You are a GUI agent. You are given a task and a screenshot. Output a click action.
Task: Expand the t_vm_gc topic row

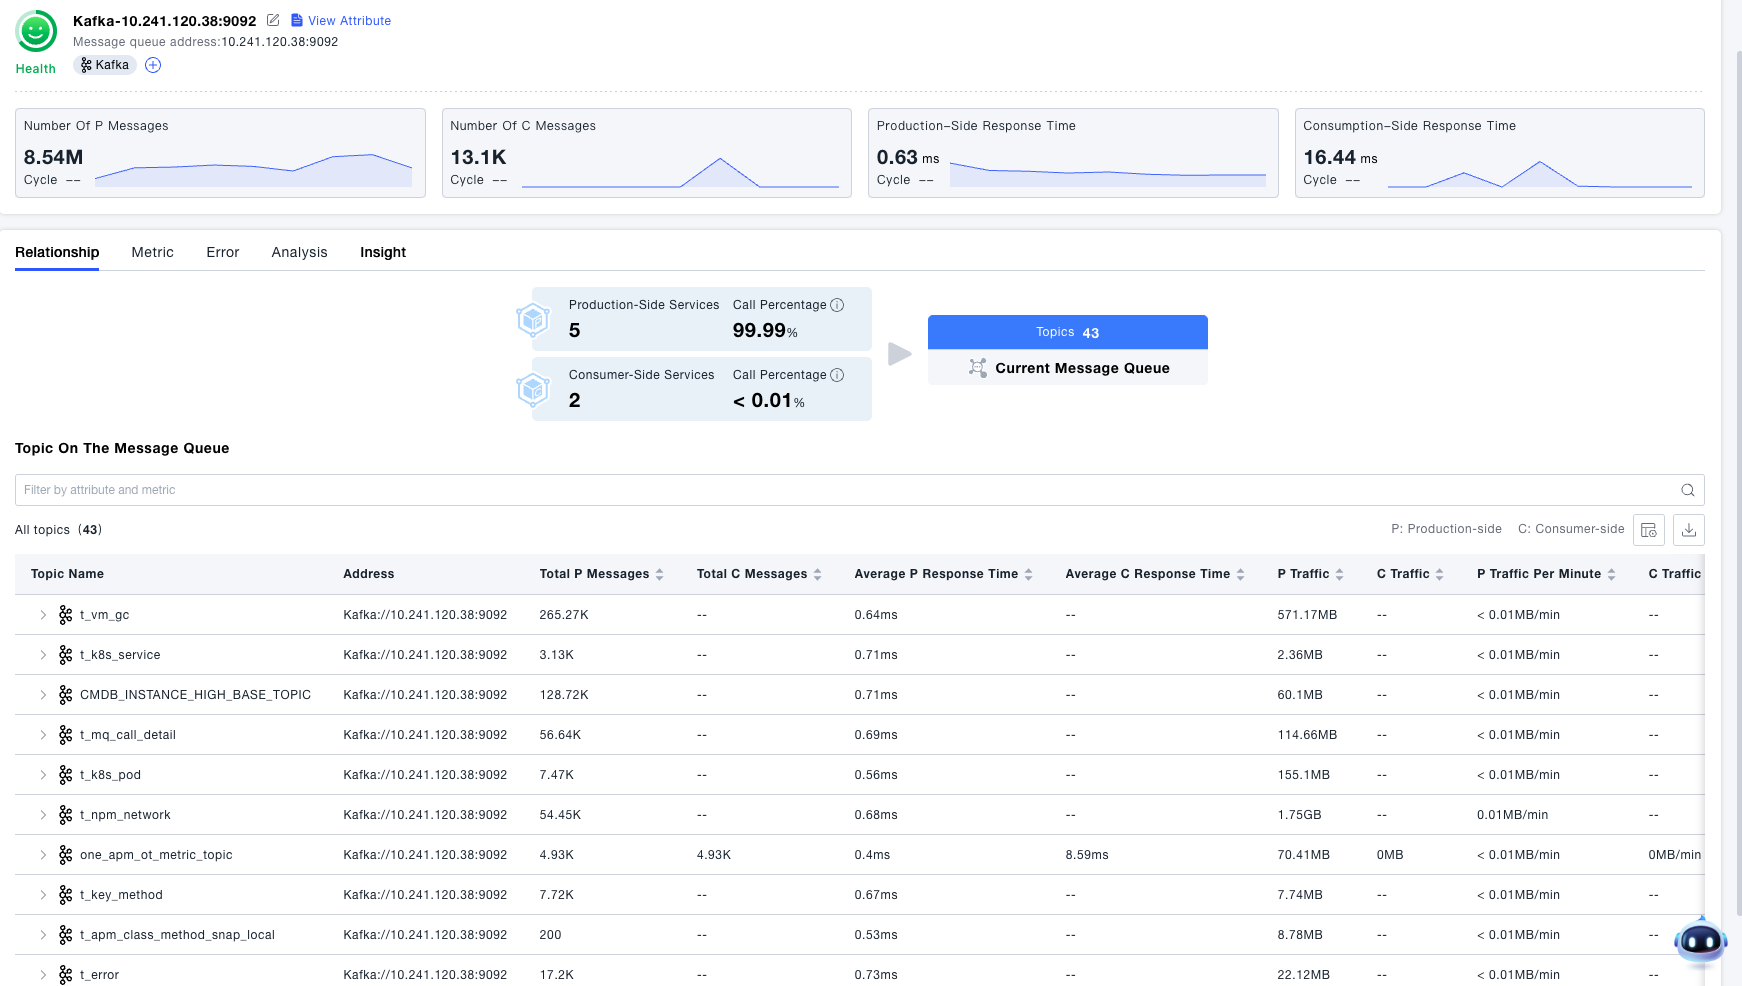coord(43,615)
